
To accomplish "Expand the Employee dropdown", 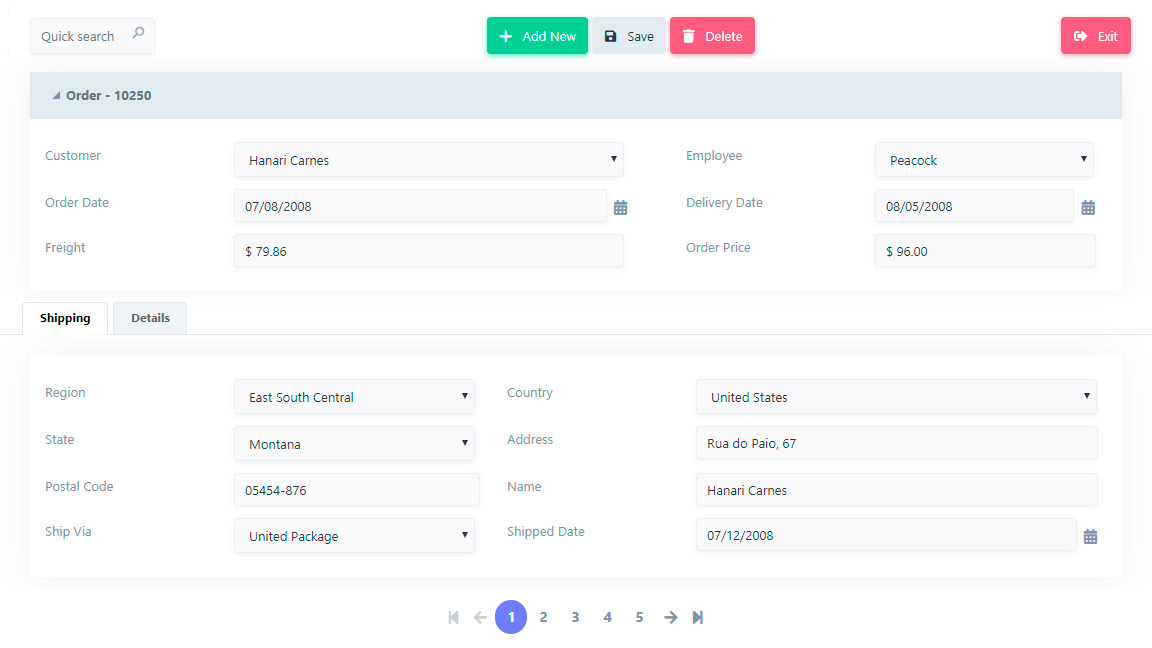I will pyautogui.click(x=984, y=160).
